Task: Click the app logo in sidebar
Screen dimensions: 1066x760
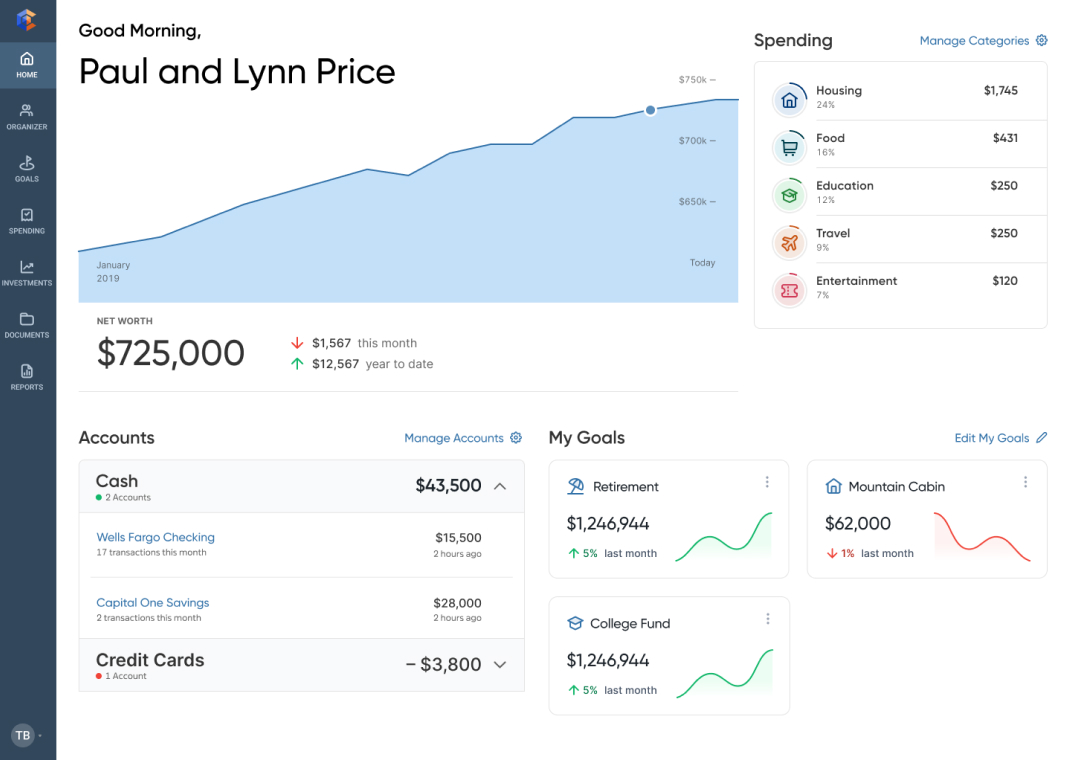Action: click(x=27, y=20)
